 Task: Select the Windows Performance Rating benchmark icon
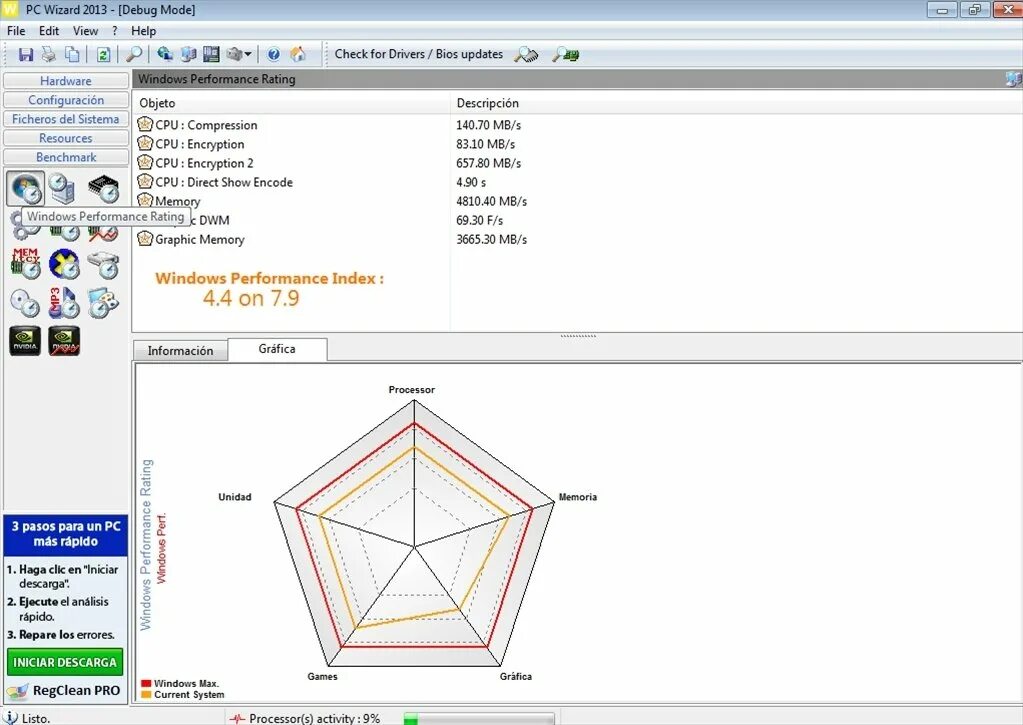(x=25, y=188)
